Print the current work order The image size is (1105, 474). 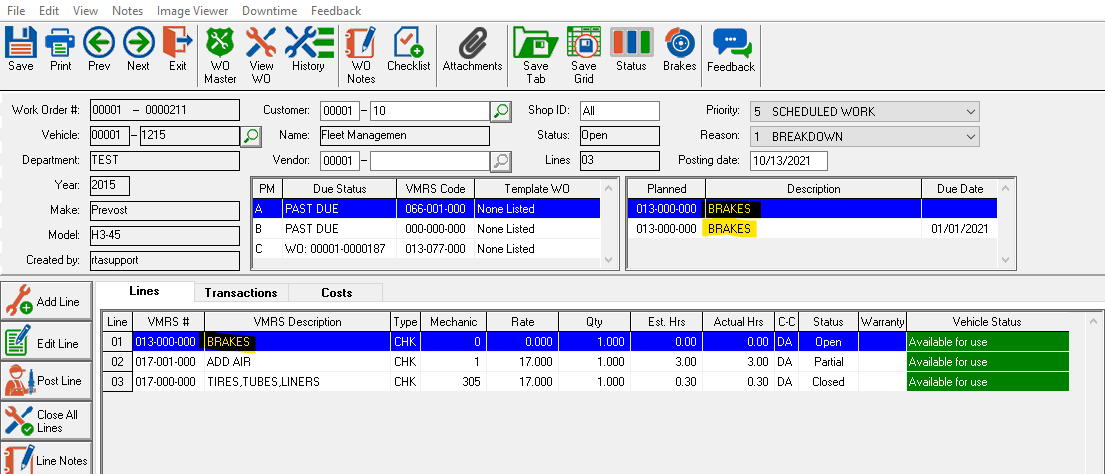60,49
